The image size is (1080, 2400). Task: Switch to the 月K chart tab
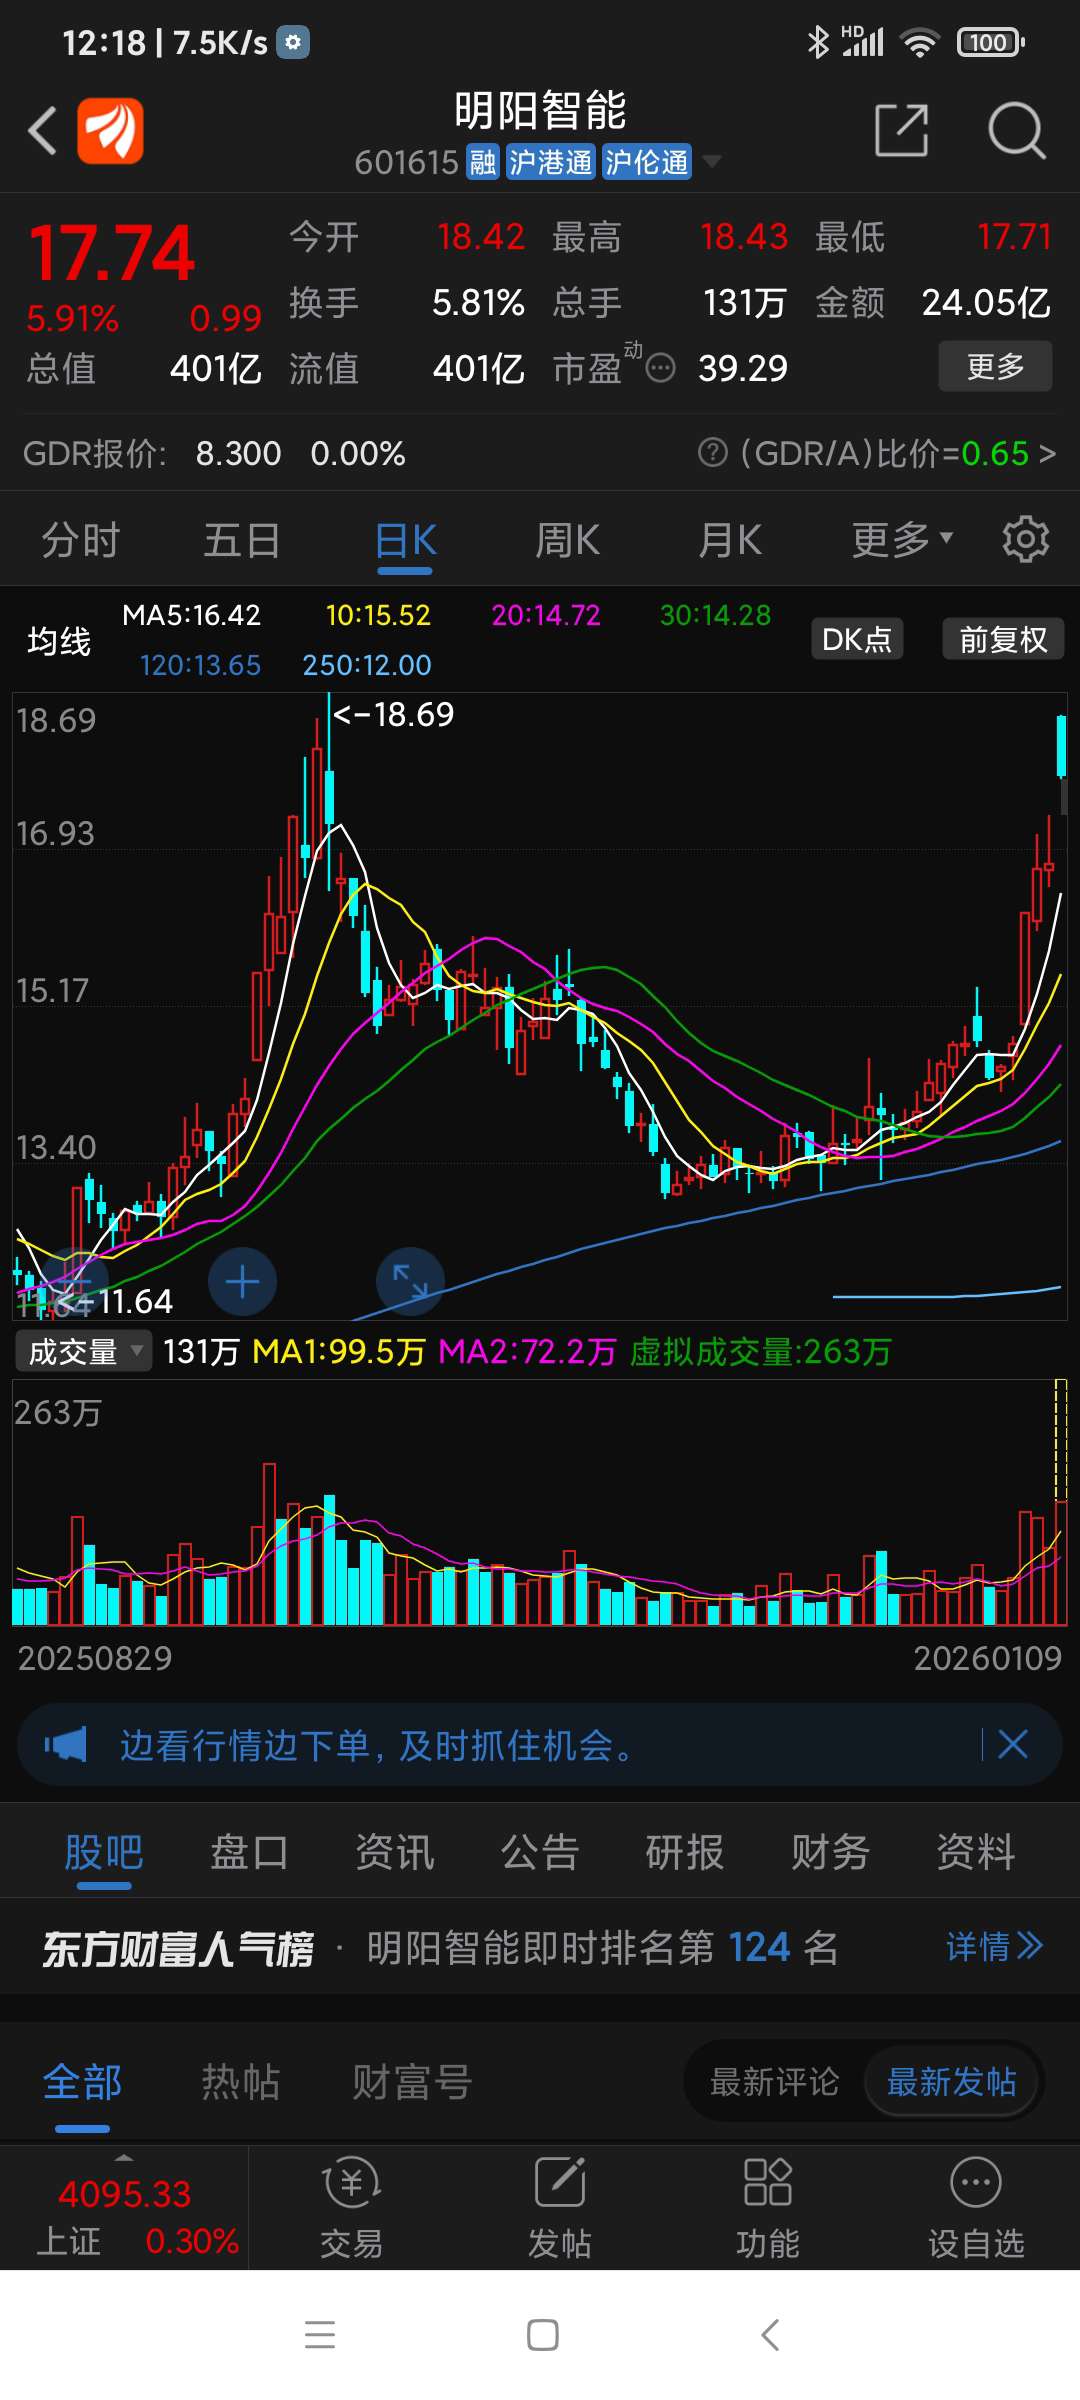(730, 540)
